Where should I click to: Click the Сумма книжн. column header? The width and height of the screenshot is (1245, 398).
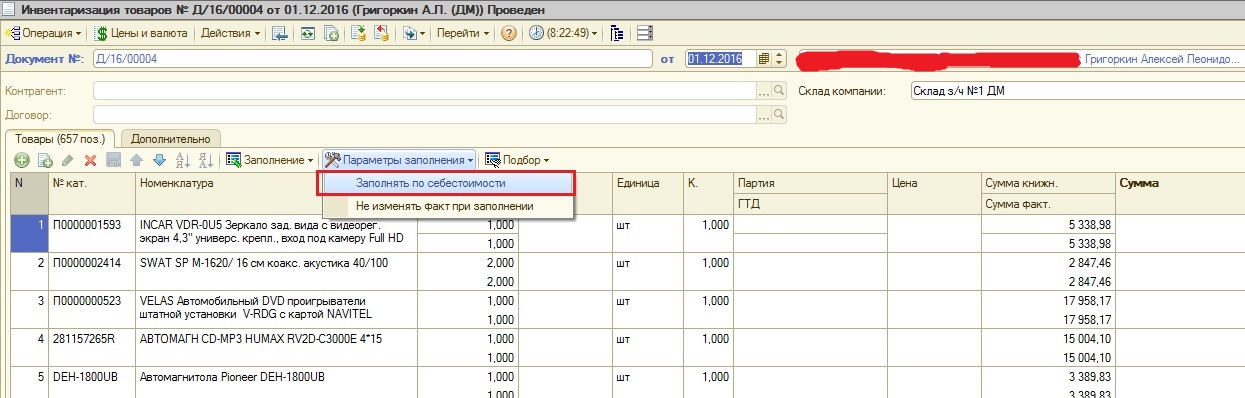(x=1048, y=184)
